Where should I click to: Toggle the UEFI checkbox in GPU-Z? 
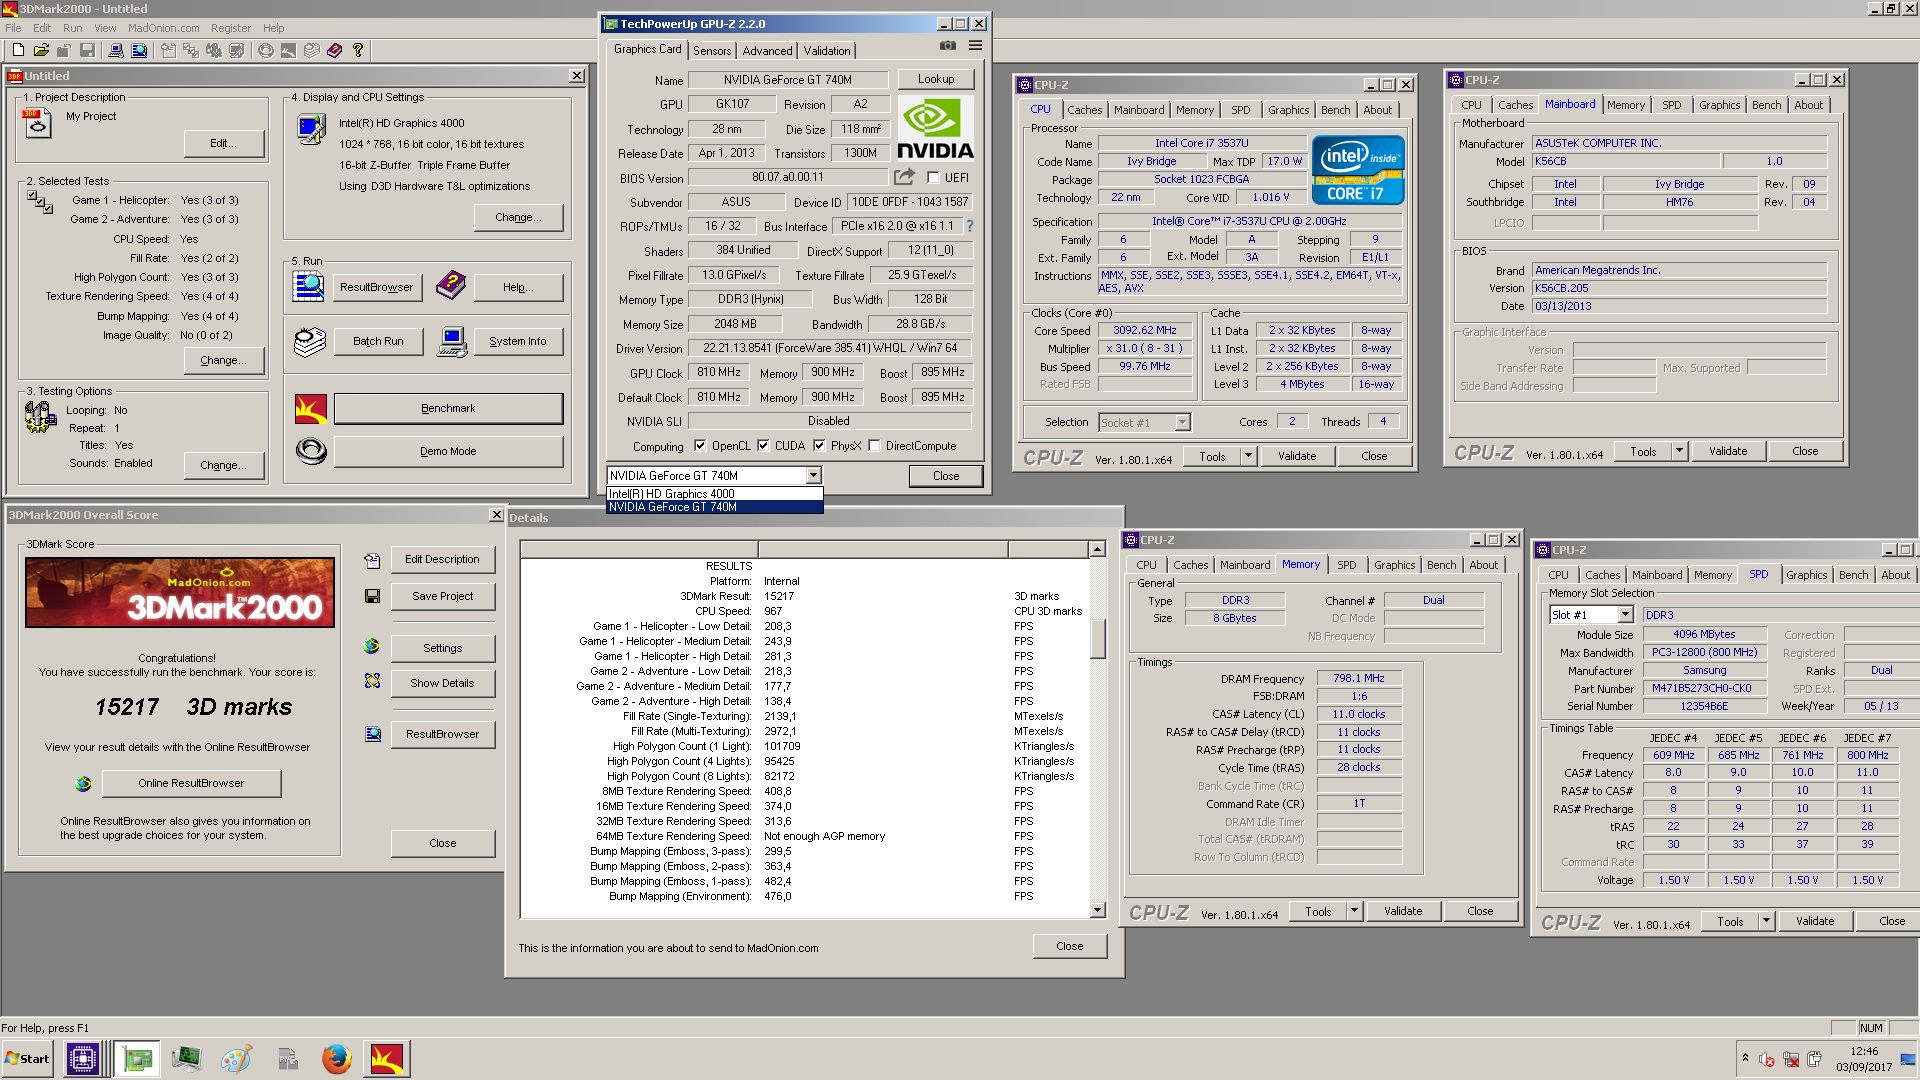[933, 178]
